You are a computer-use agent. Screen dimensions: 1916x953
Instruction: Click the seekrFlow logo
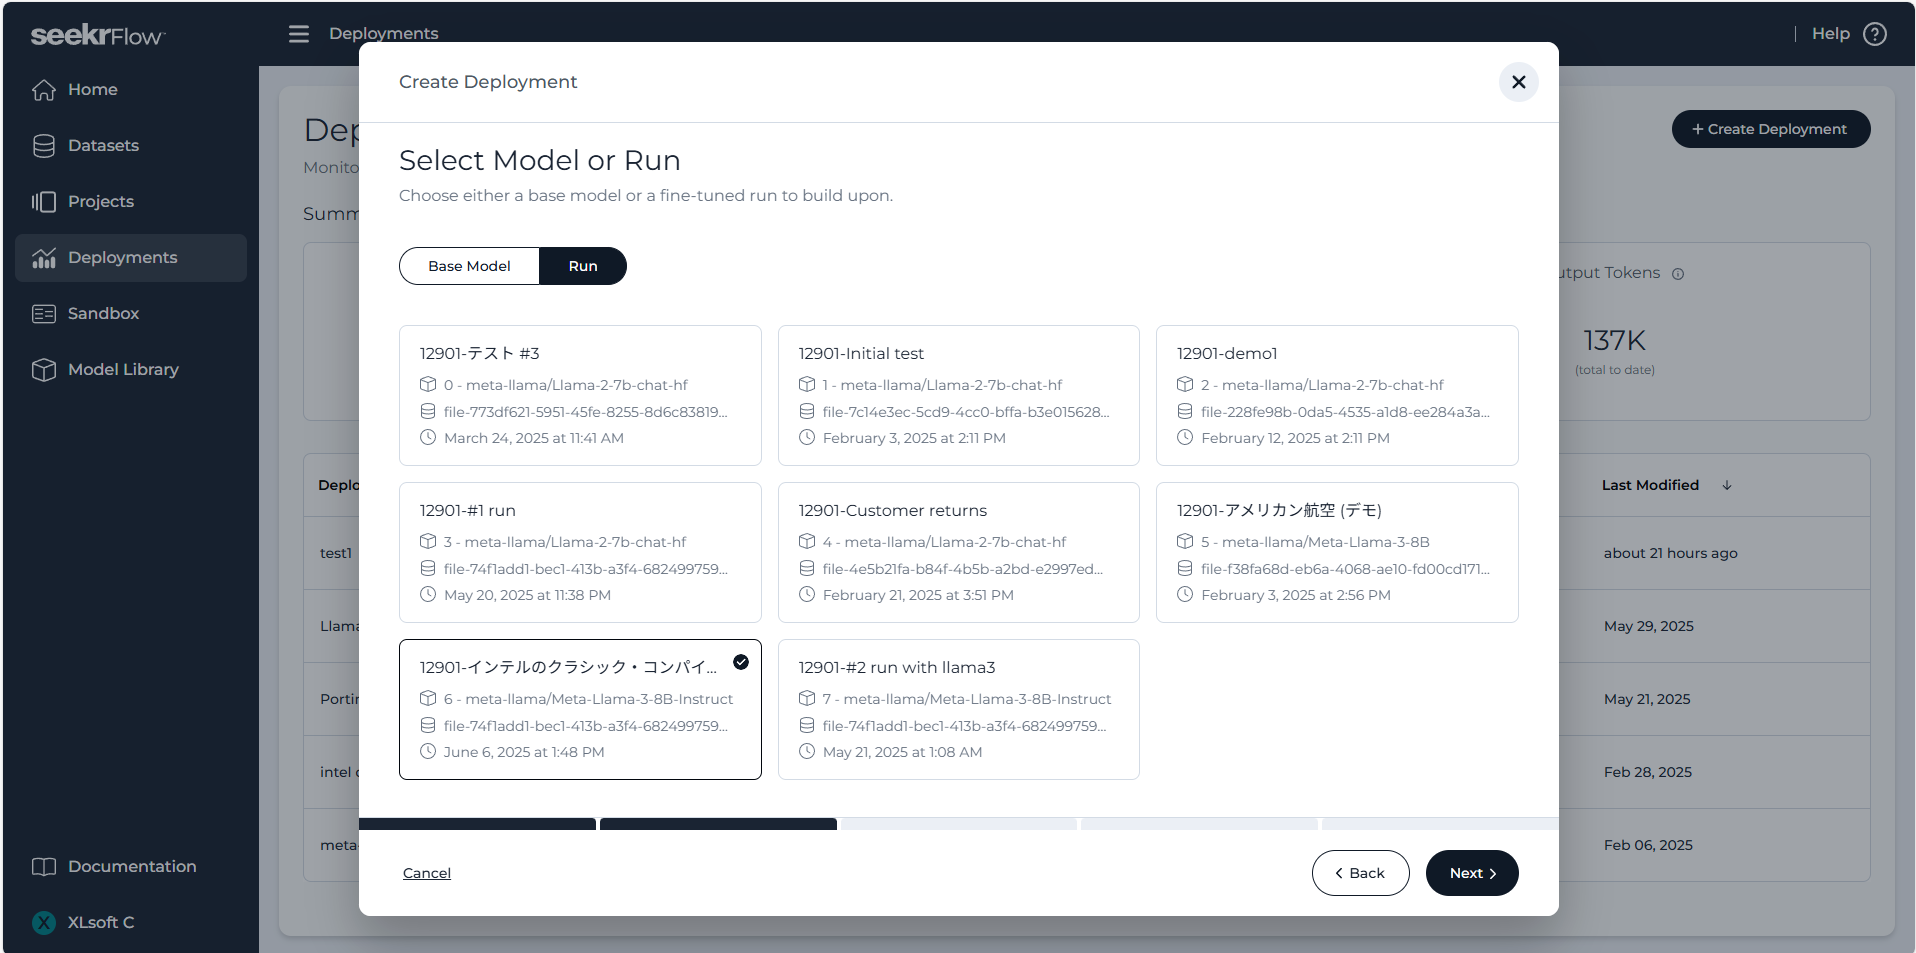(98, 36)
